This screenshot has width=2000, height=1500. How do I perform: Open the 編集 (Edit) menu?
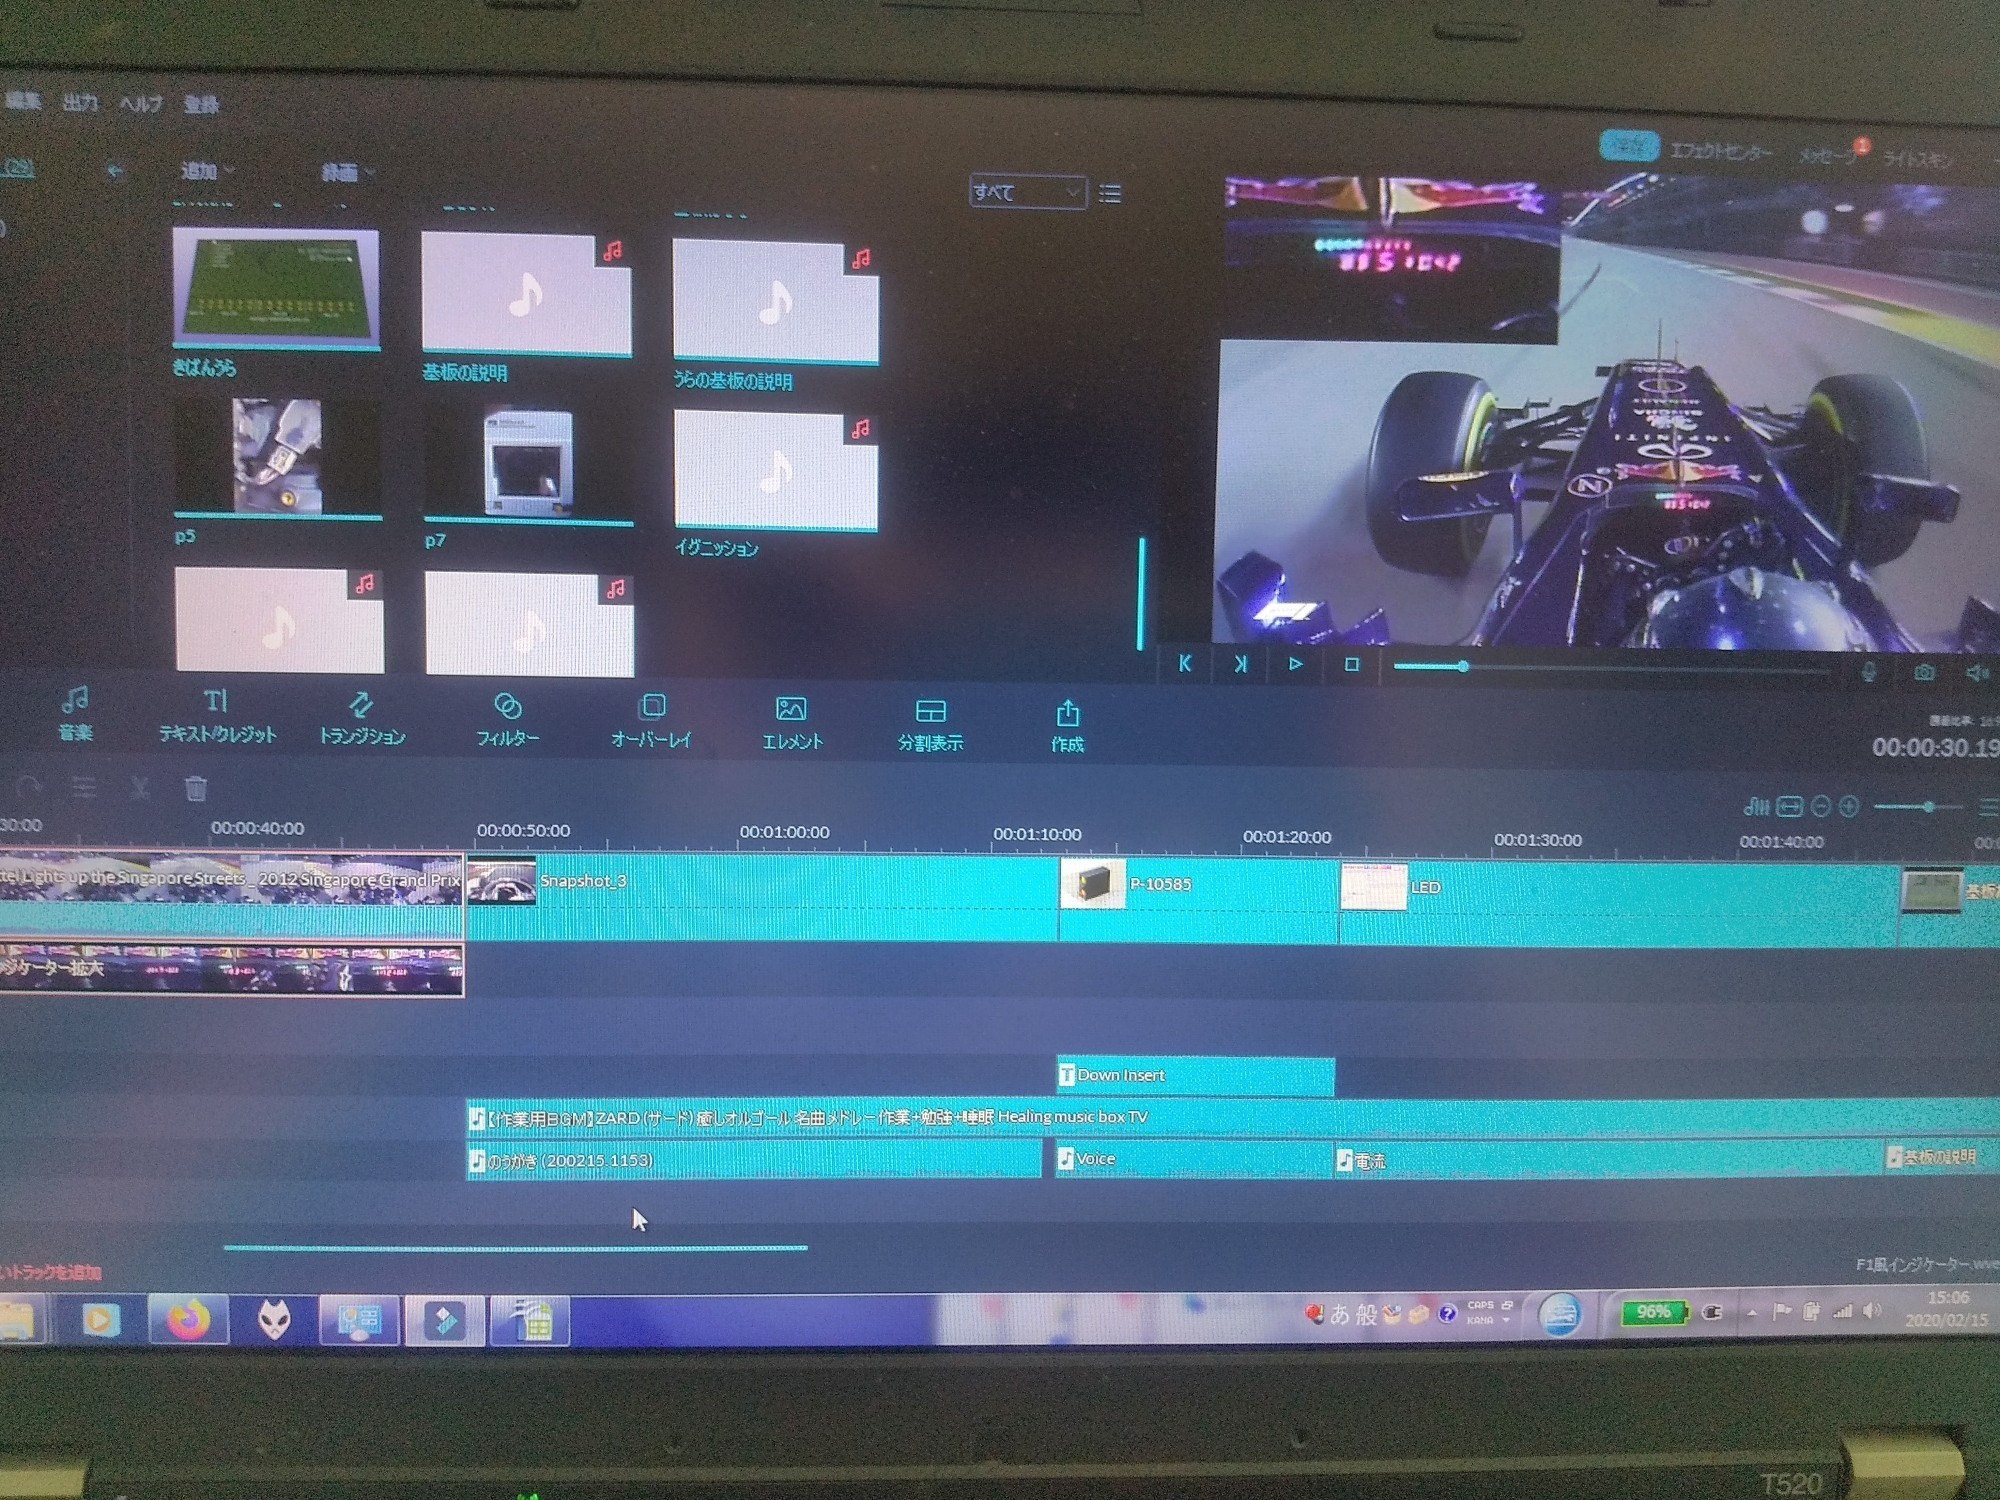click(x=22, y=100)
